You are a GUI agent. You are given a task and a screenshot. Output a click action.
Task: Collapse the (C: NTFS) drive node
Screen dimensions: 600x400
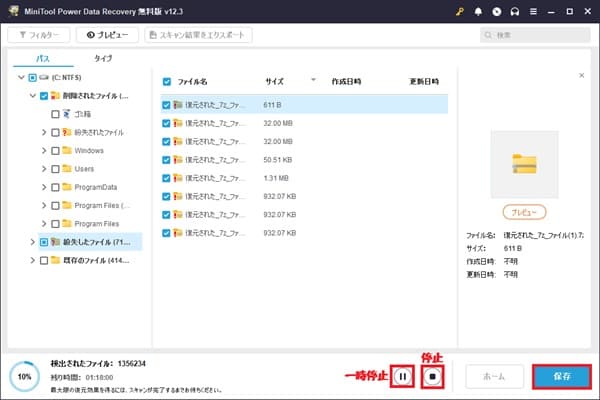click(21, 77)
